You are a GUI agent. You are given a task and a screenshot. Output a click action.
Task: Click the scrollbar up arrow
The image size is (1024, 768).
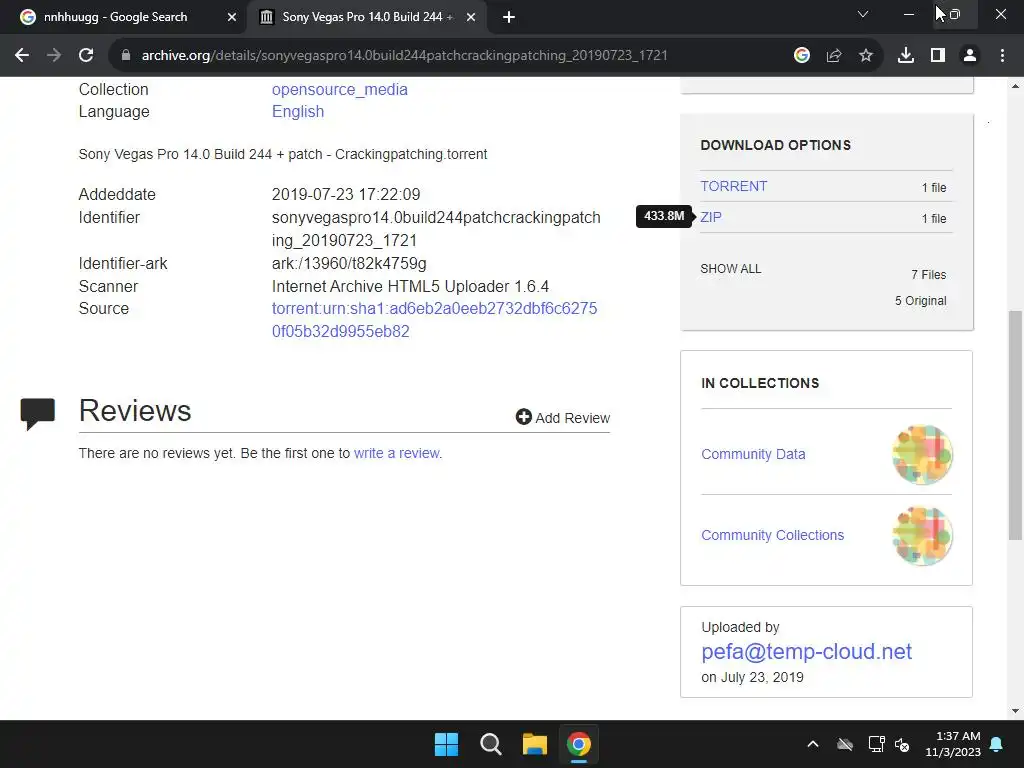coord(1015,86)
